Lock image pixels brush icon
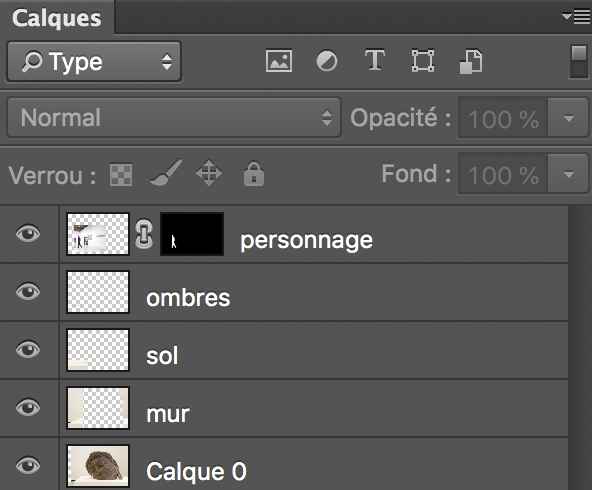Screen dimensions: 592x490 point(166,173)
